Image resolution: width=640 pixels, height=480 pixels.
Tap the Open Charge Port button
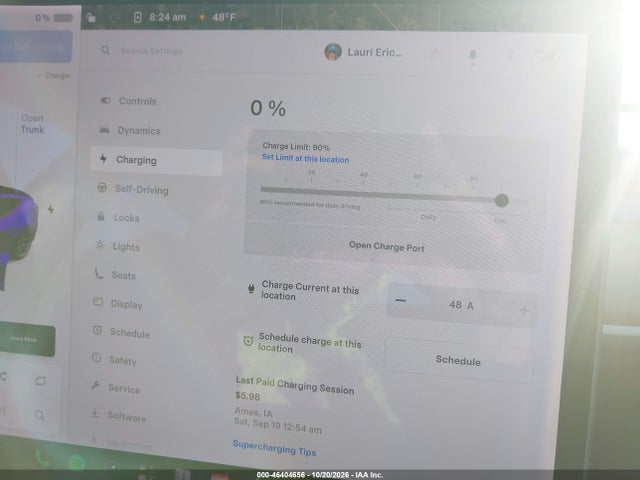pyautogui.click(x=387, y=247)
